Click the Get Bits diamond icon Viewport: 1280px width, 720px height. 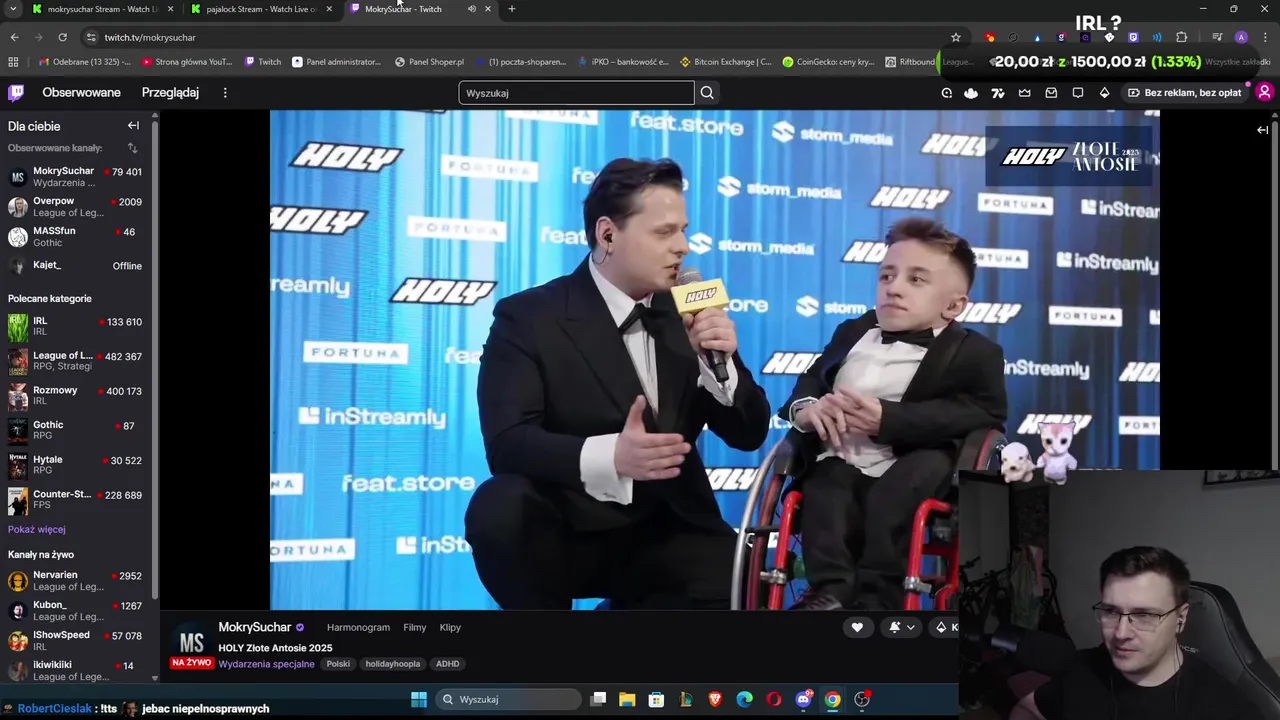coord(1104,93)
